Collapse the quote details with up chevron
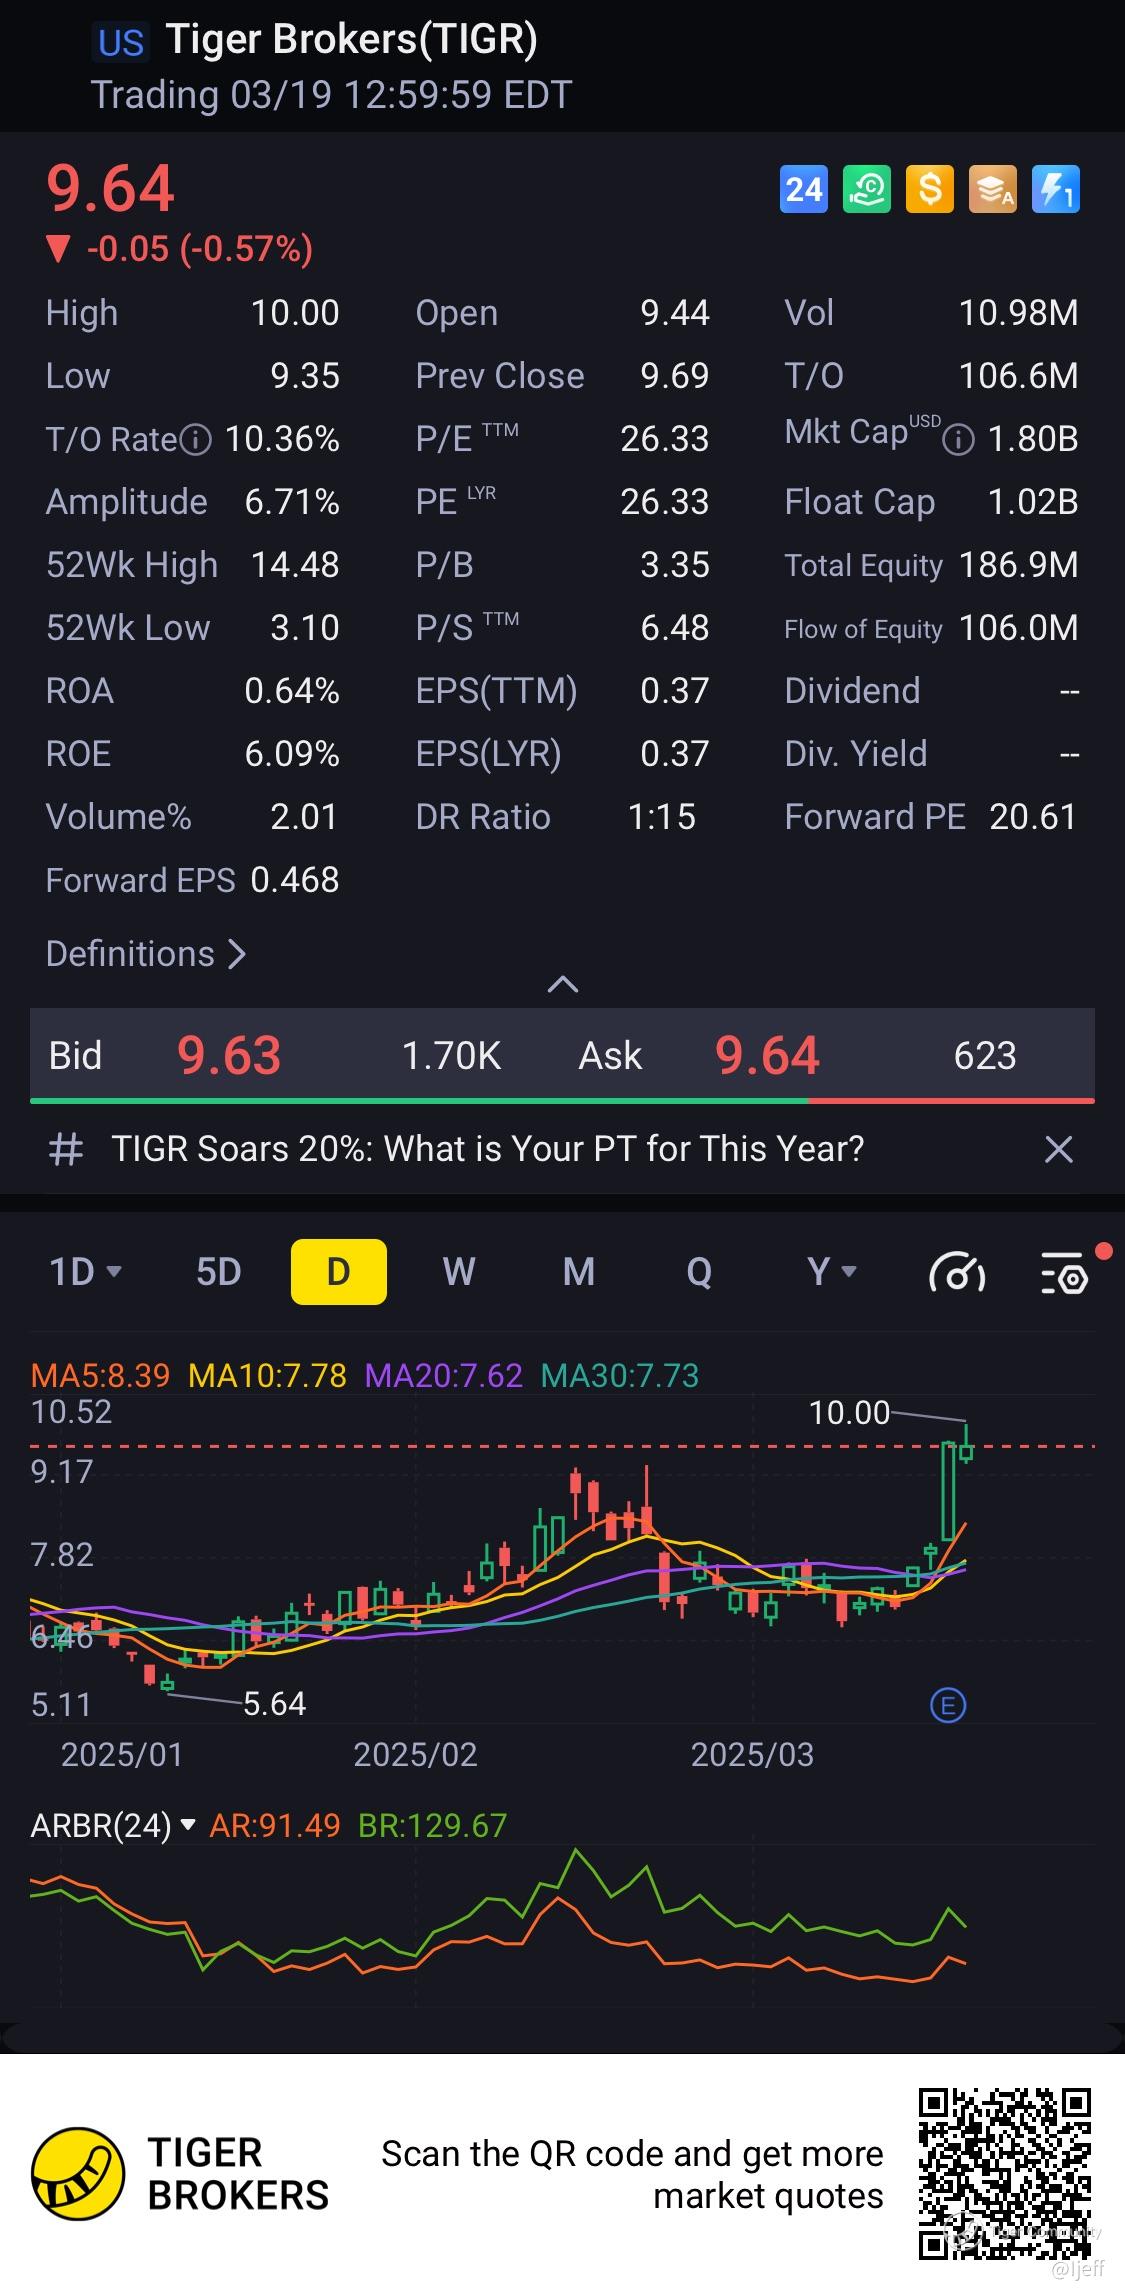Image resolution: width=1125 pixels, height=2294 pixels. pos(563,984)
